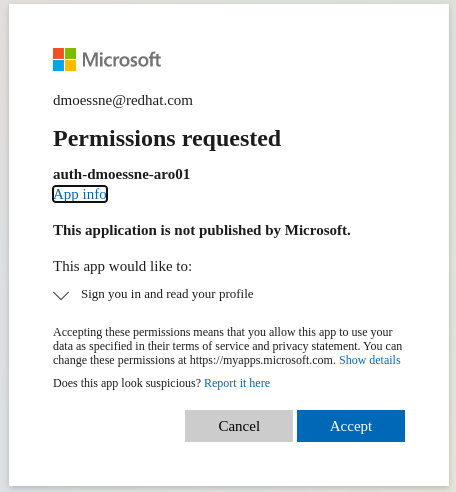Open the Show details link

click(370, 360)
